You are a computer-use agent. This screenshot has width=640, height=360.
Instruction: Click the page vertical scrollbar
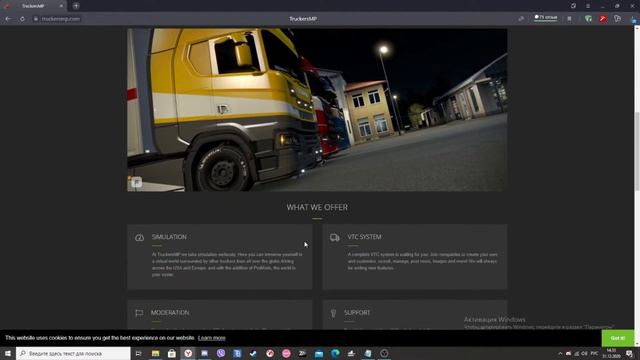(x=637, y=151)
